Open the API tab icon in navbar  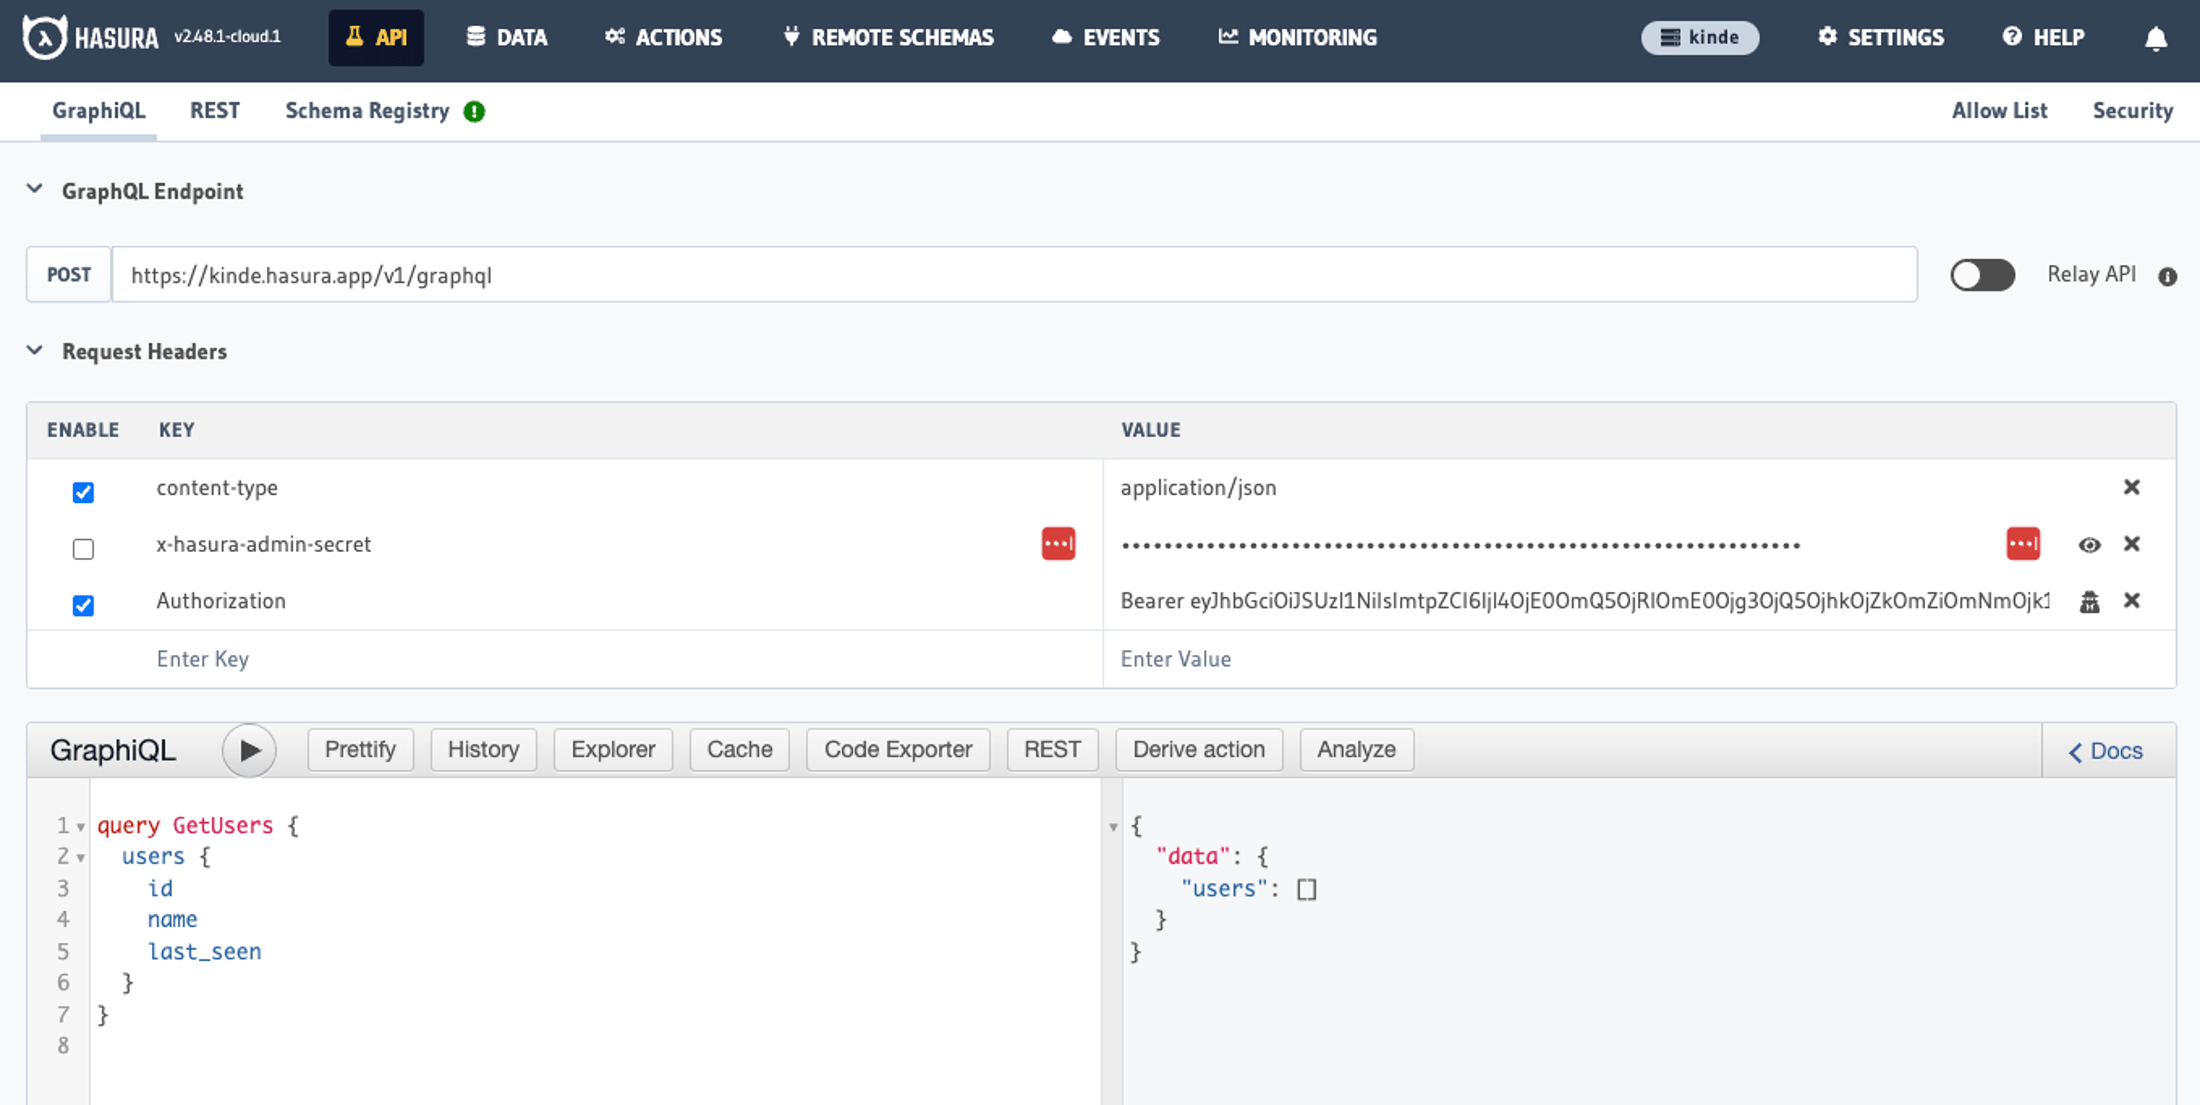pos(354,37)
